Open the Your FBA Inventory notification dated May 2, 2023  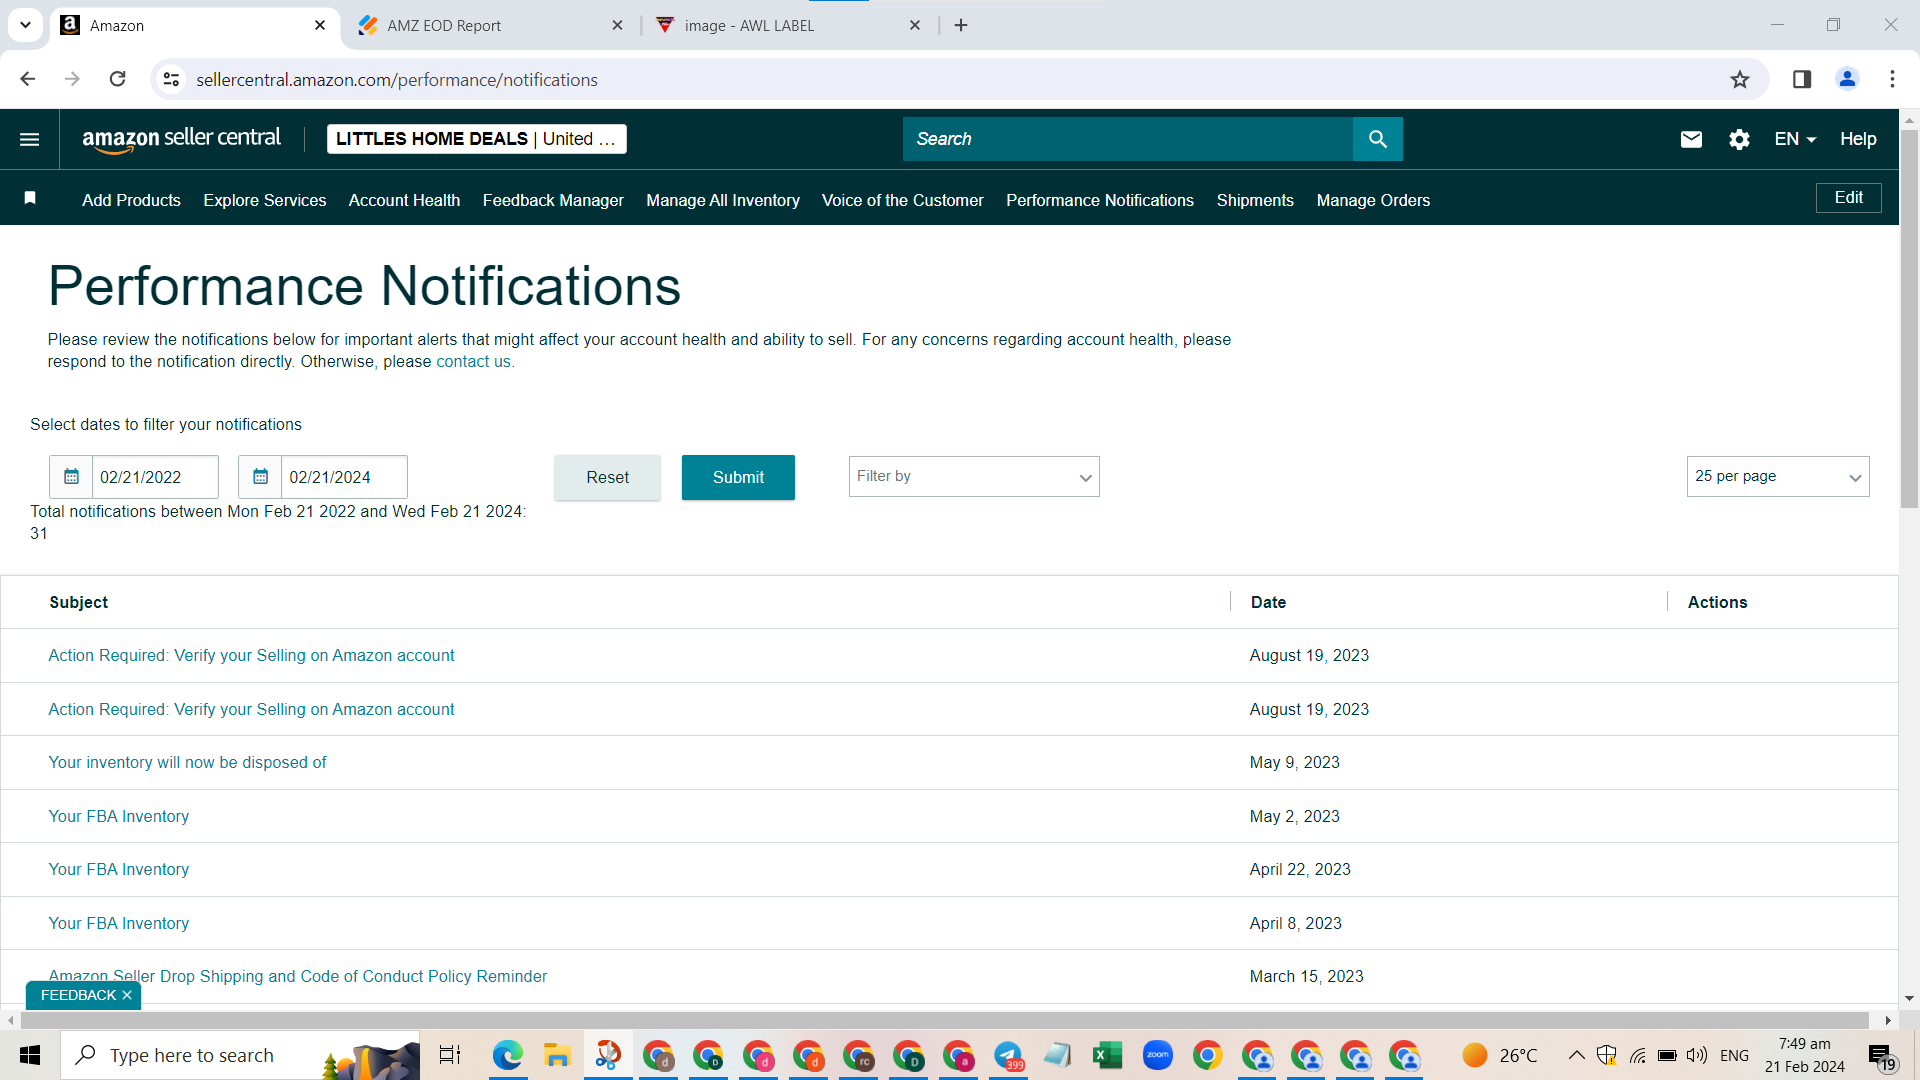pyautogui.click(x=118, y=816)
